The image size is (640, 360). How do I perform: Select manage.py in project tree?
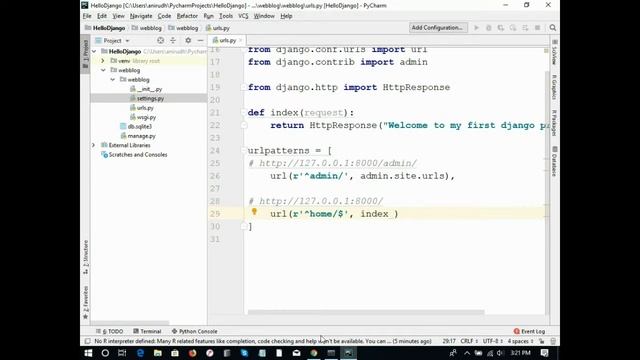(138, 136)
